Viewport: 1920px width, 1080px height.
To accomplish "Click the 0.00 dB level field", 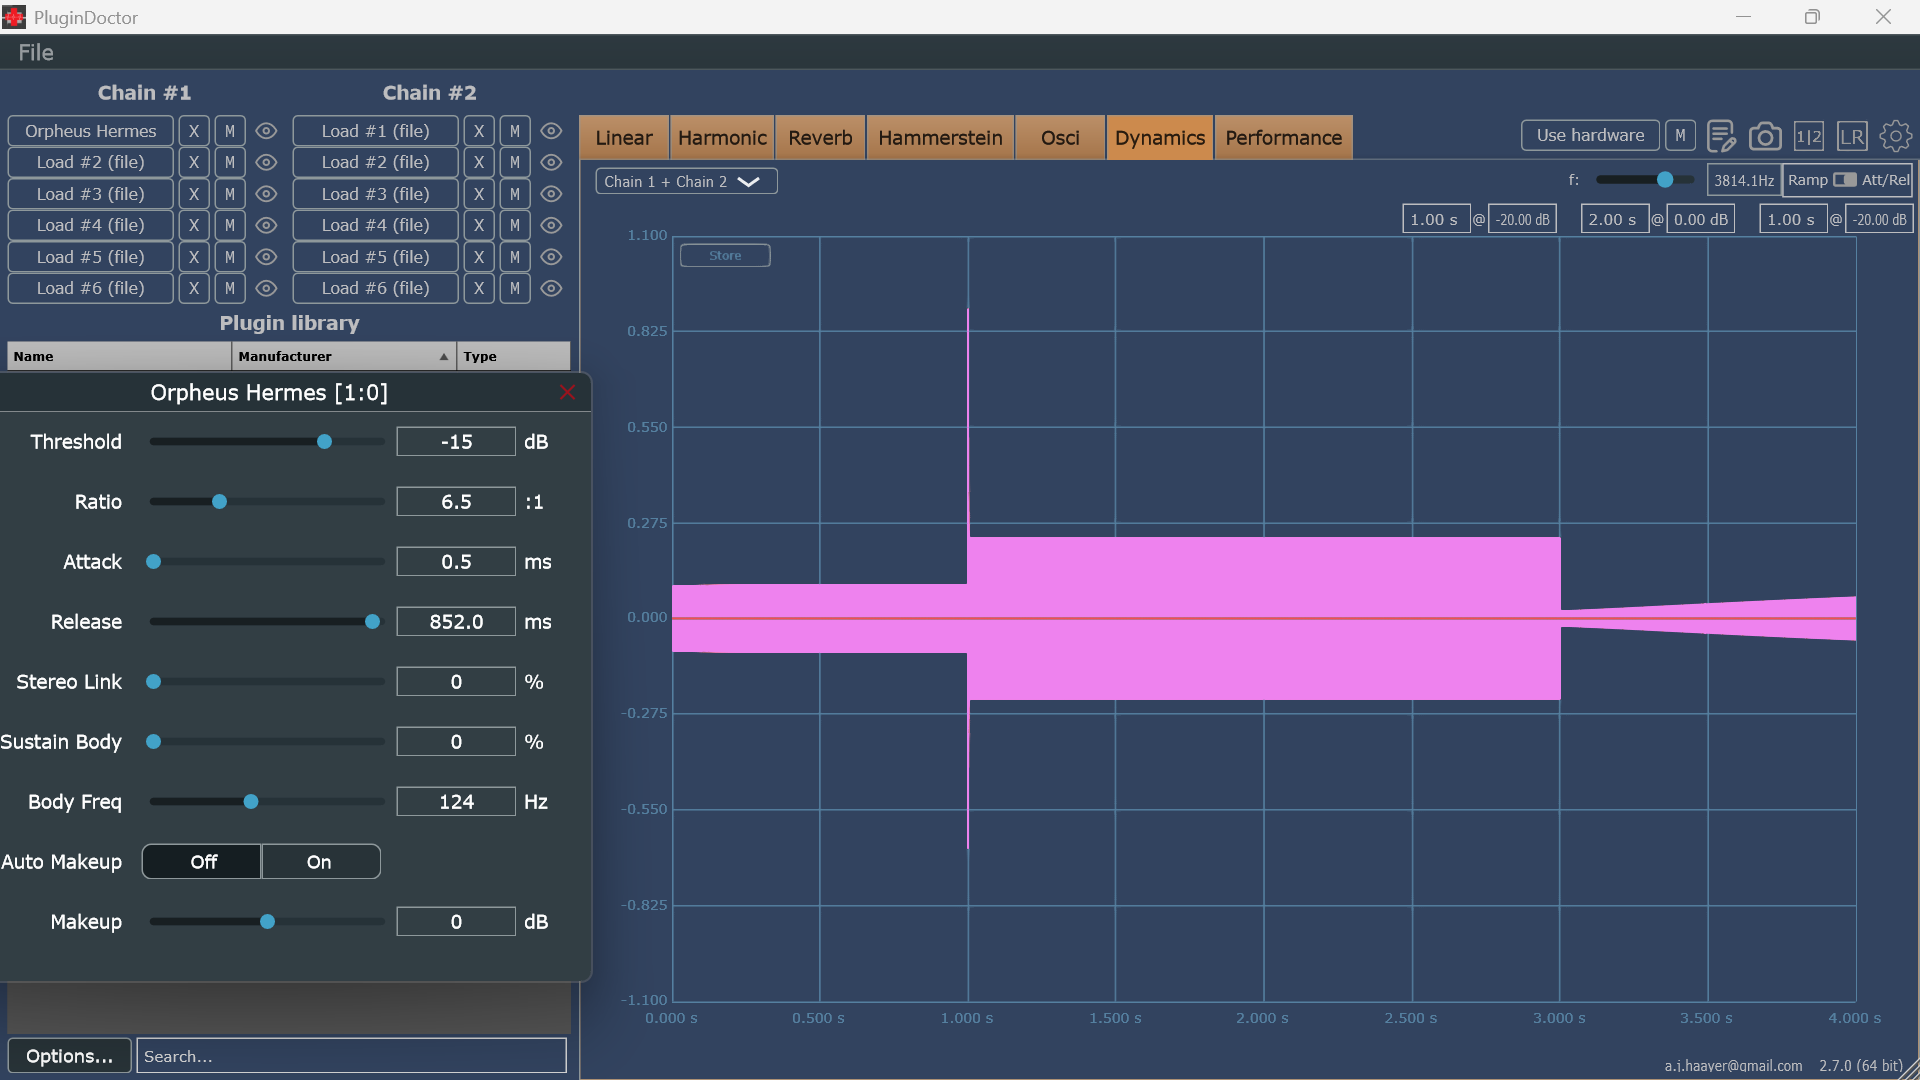I will 1701,220.
